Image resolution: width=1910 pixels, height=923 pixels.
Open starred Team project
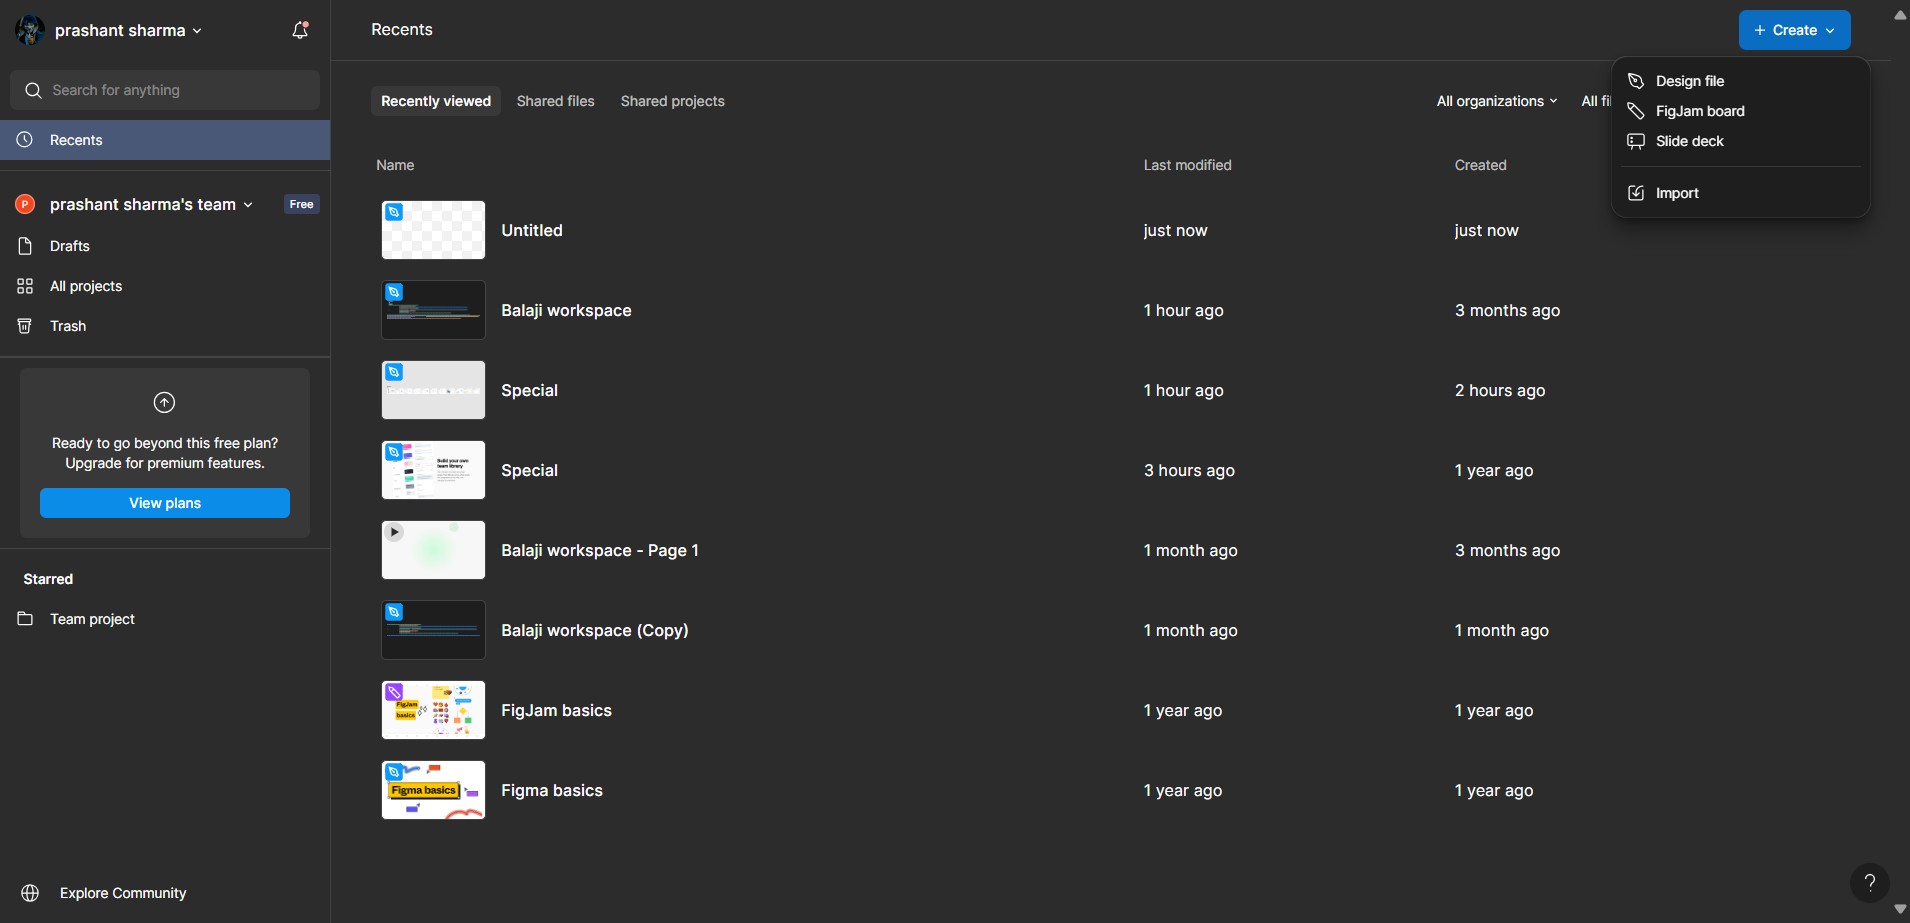[x=165, y=619]
